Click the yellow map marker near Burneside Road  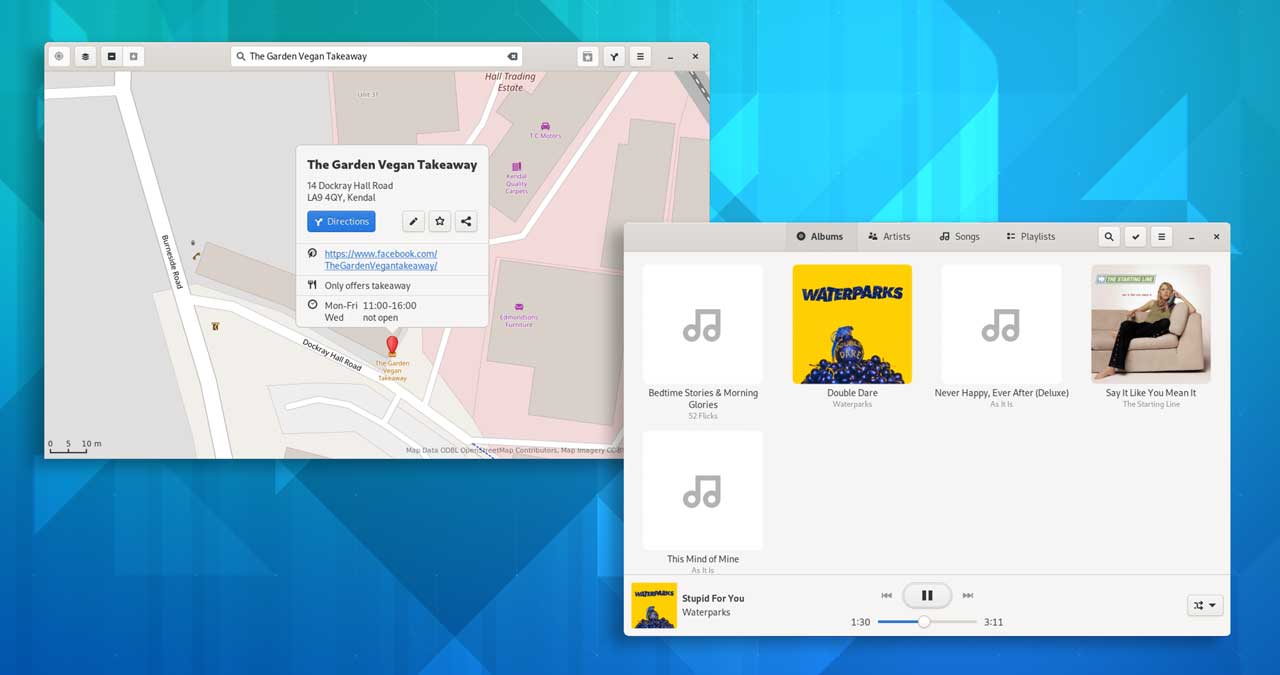pyautogui.click(x=216, y=325)
